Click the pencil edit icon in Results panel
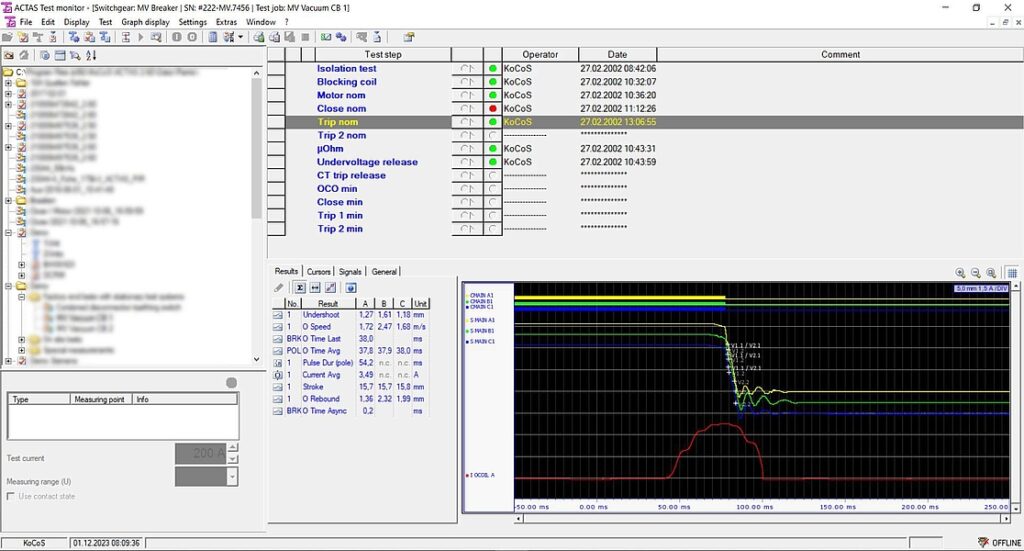 [x=279, y=287]
